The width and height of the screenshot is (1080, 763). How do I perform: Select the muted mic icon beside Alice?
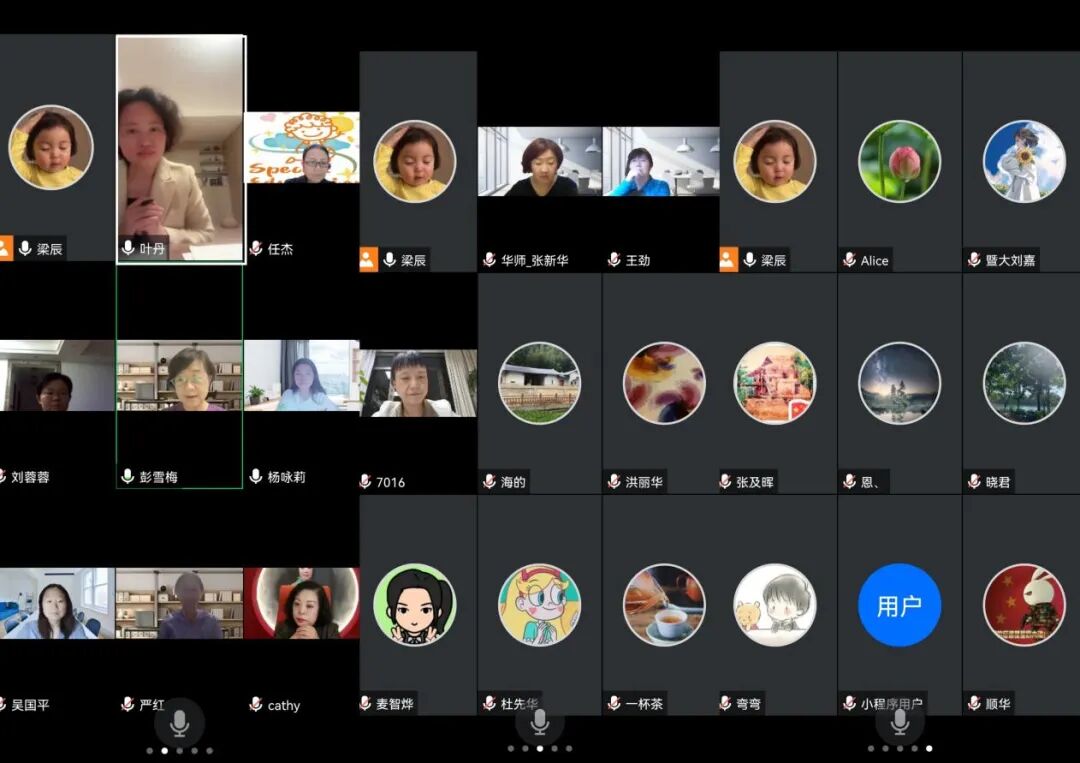click(849, 260)
